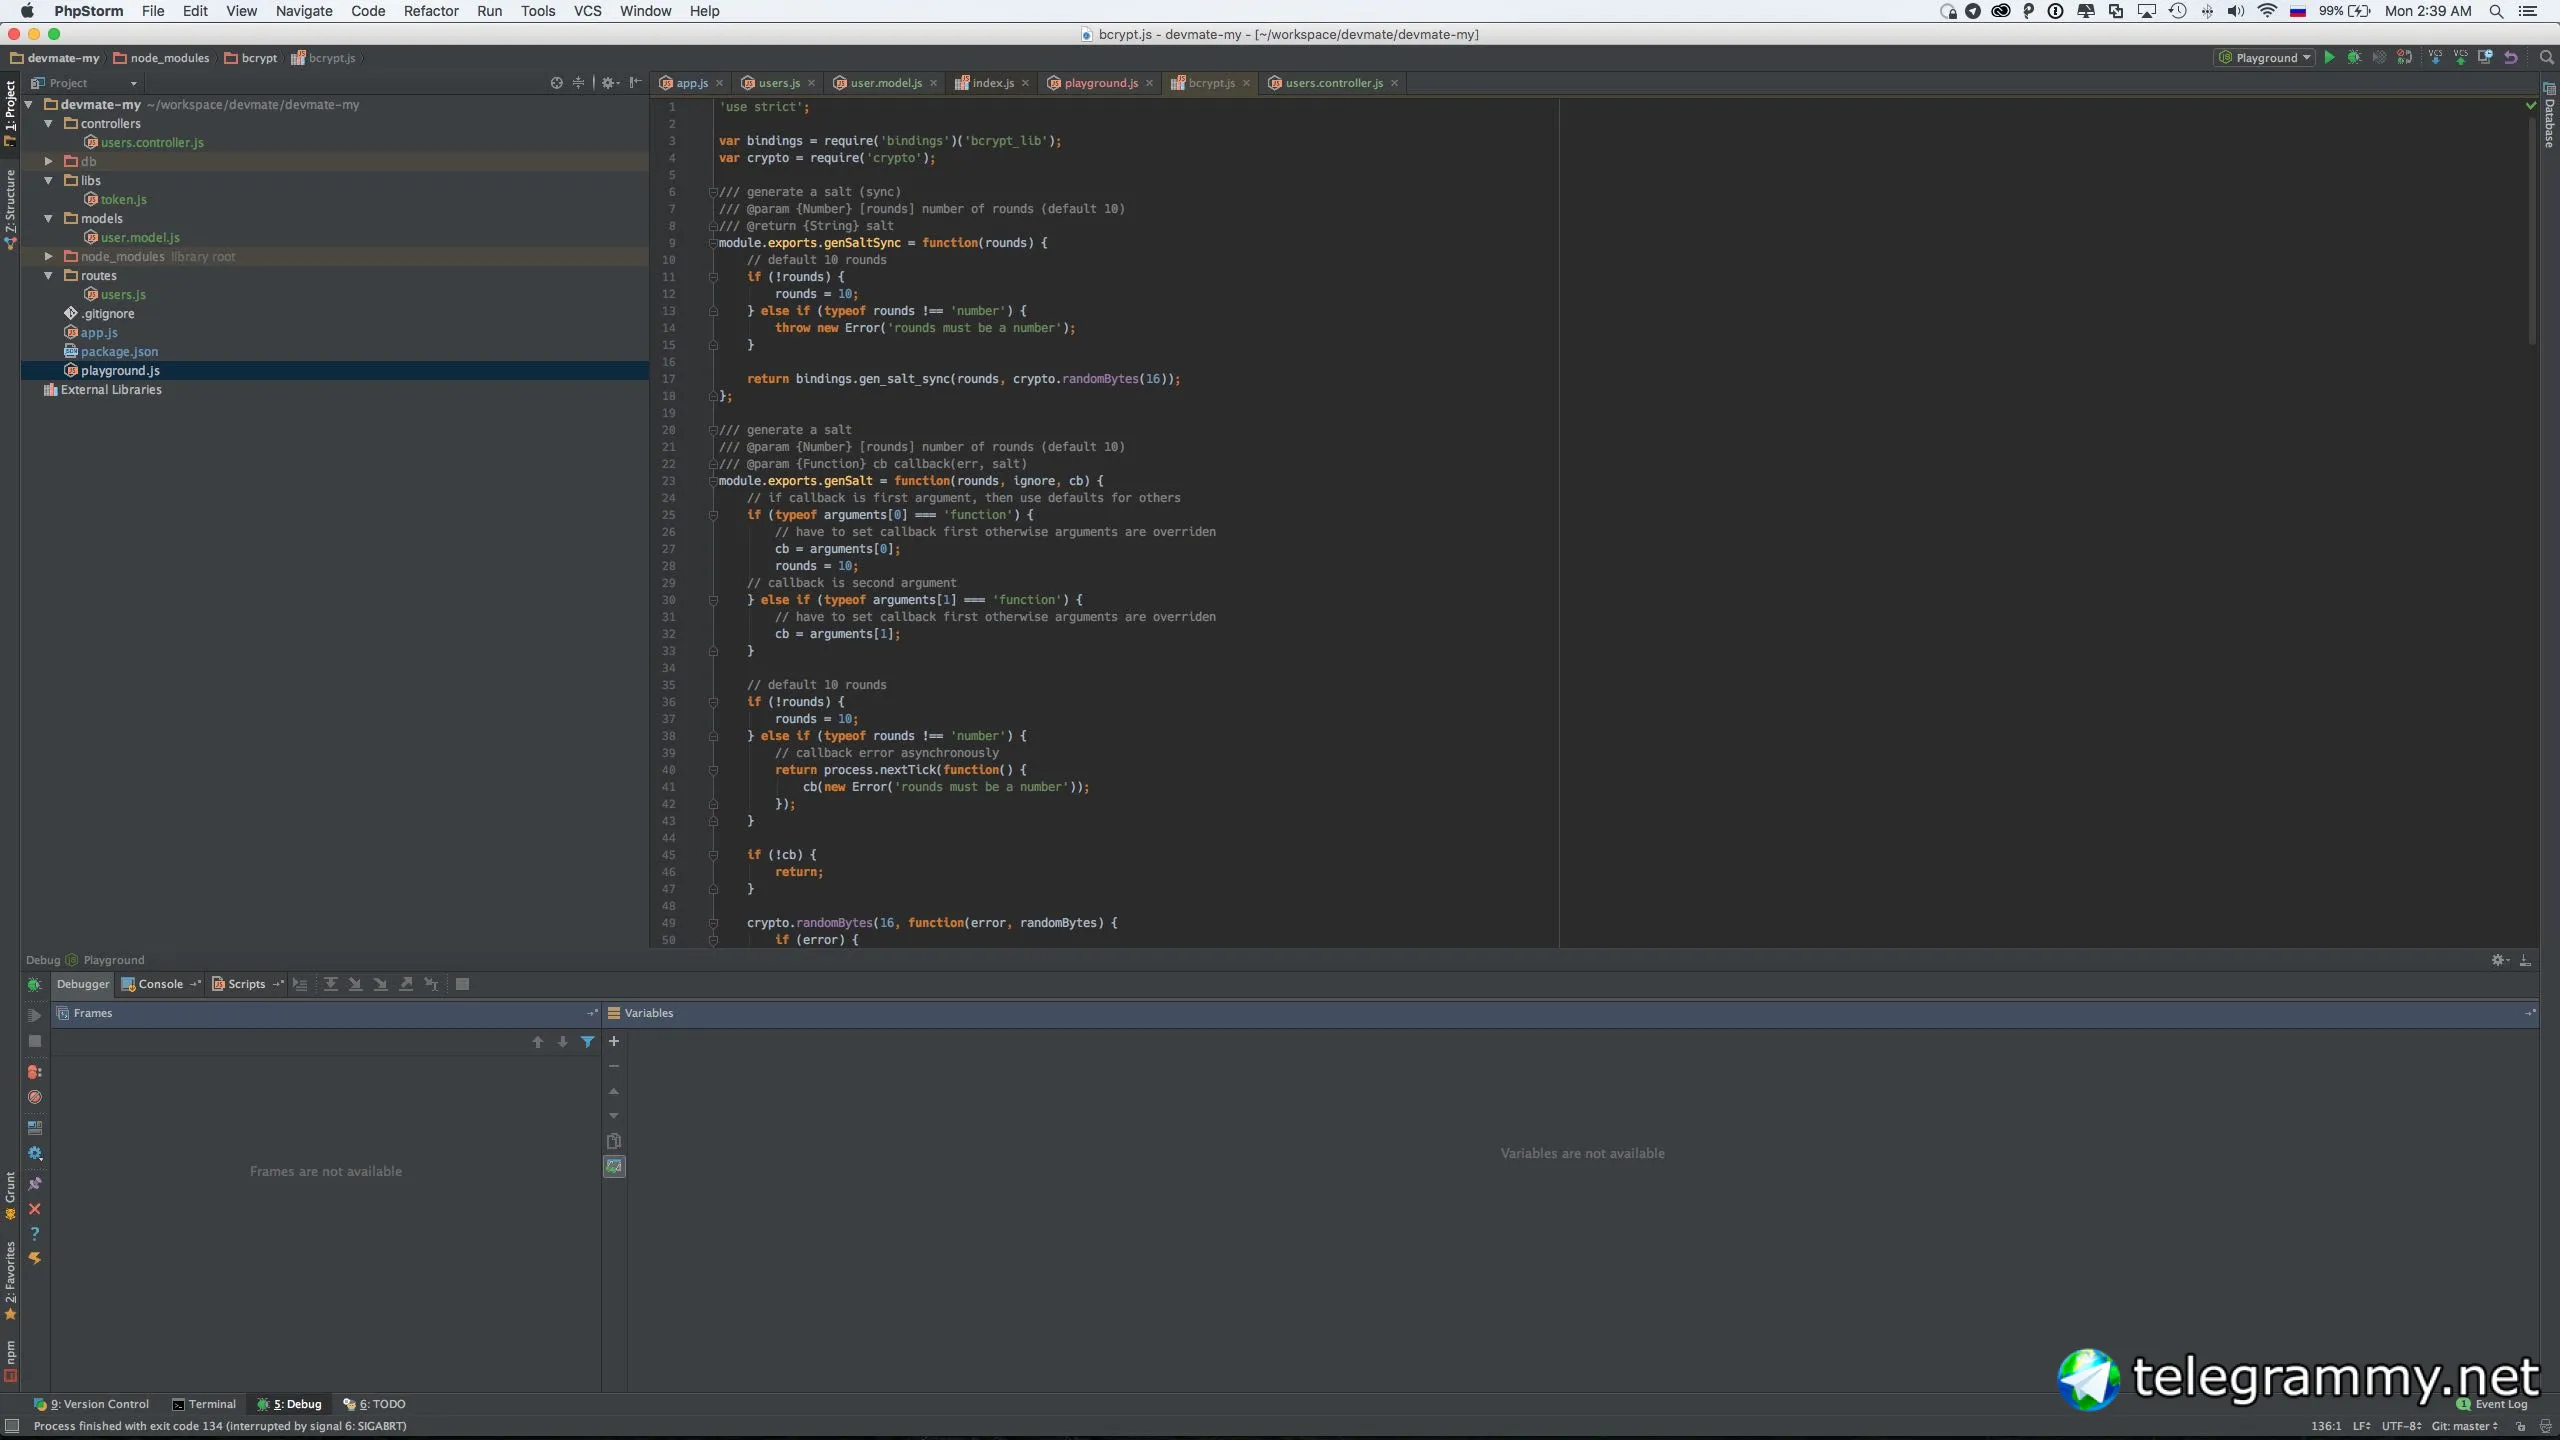
Task: Open the Refactor menu
Action: point(431,11)
